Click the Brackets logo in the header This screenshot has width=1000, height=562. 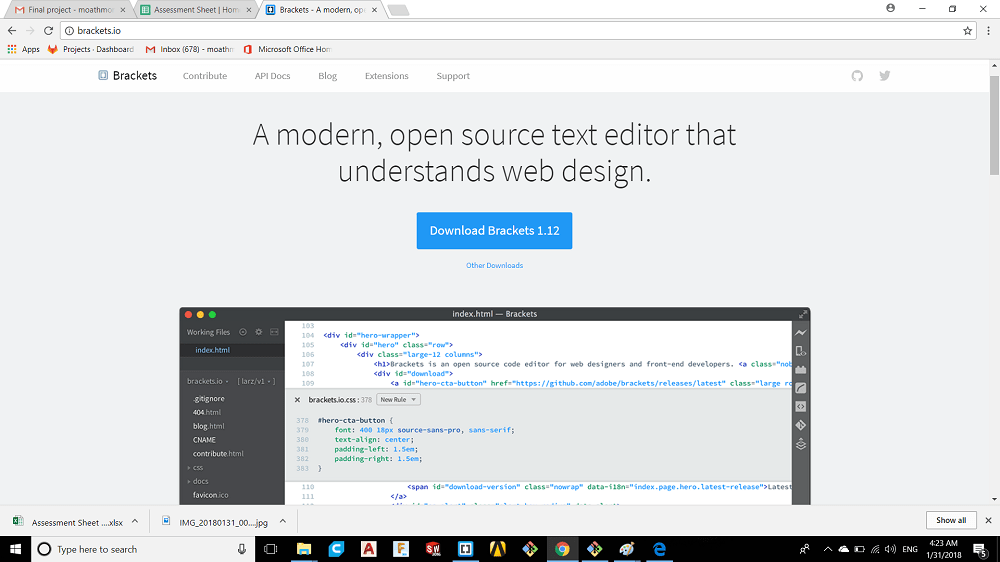point(128,75)
